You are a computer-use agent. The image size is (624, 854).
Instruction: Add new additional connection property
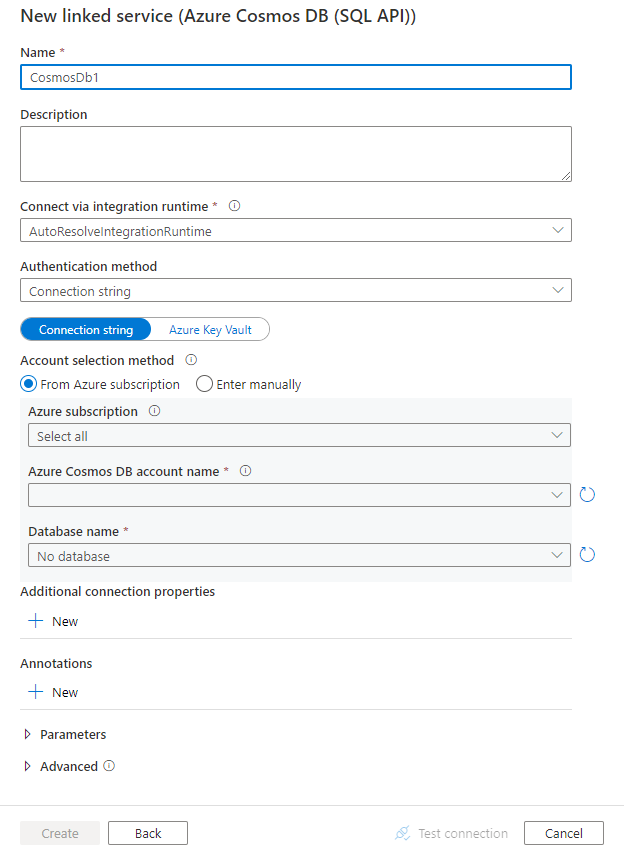coord(54,621)
